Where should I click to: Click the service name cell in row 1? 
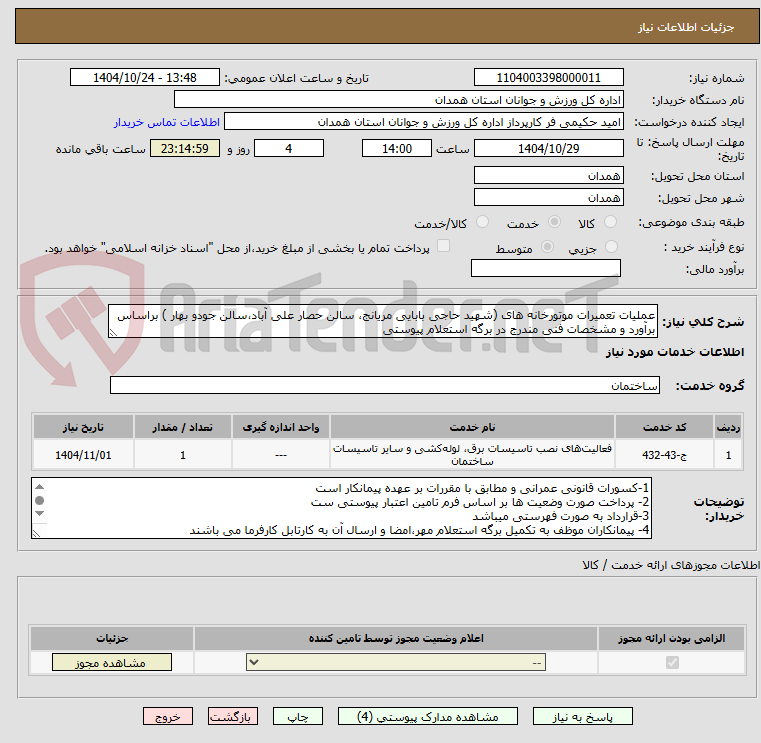472,455
